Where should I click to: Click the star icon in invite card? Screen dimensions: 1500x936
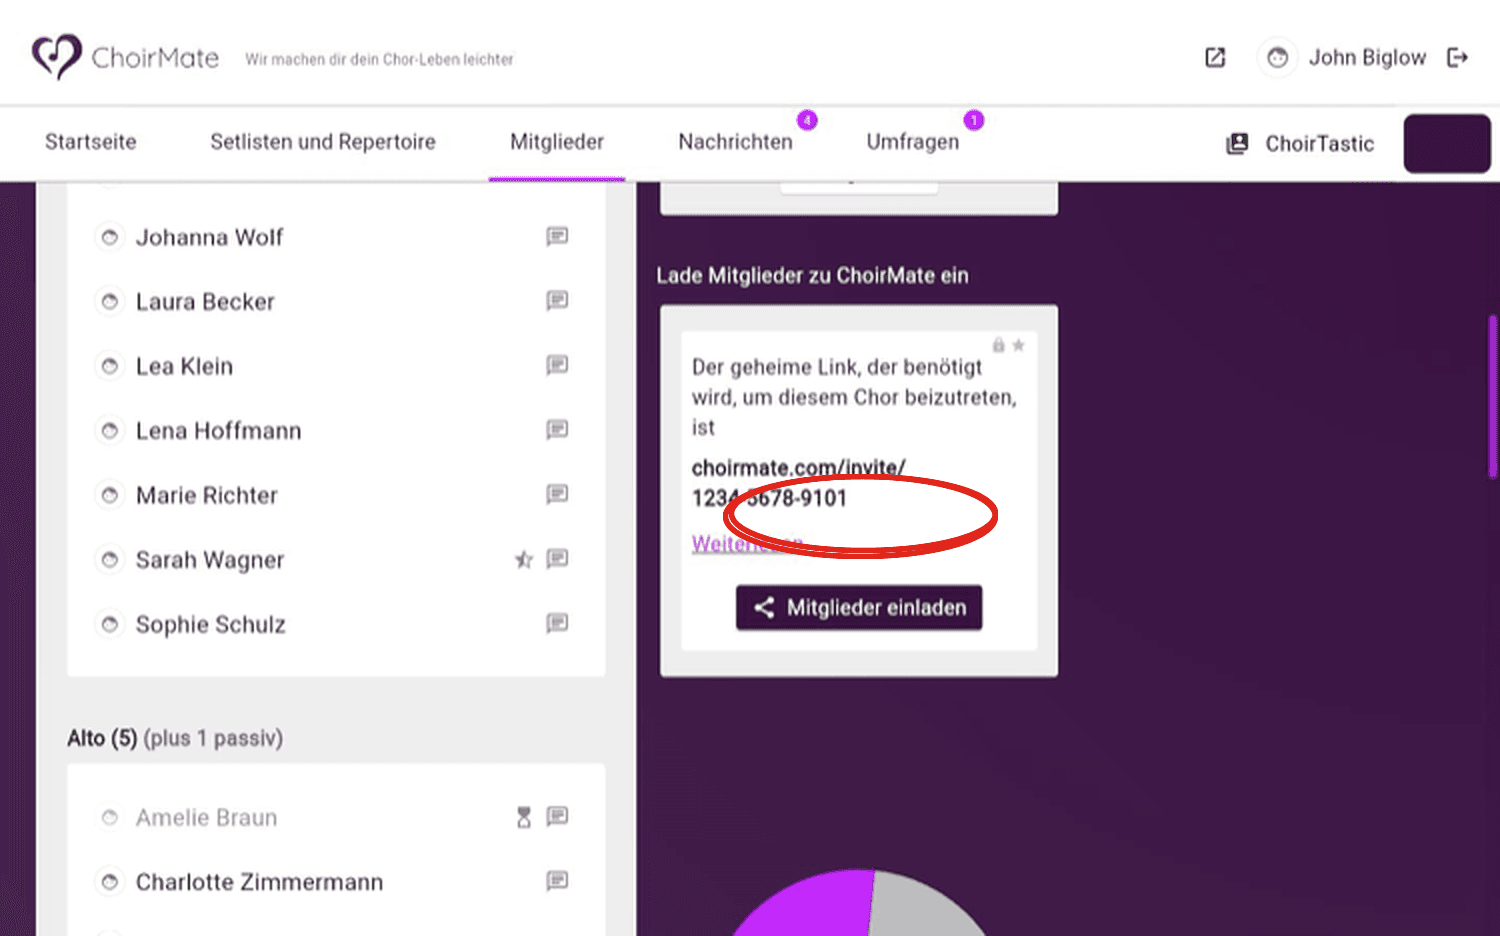click(1018, 345)
